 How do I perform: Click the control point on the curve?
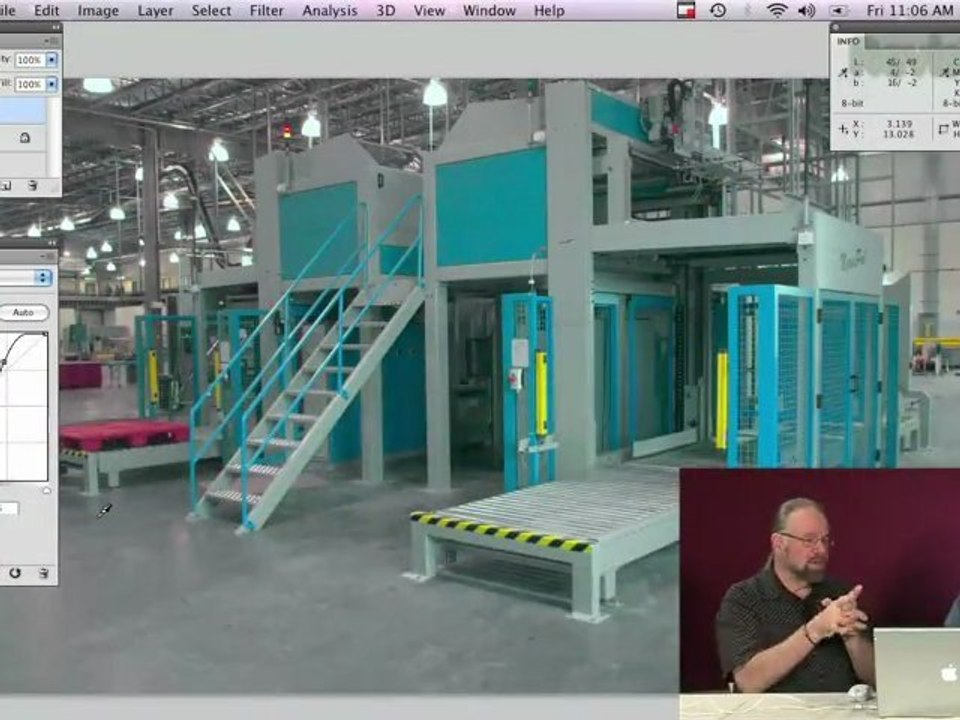[x=2, y=364]
